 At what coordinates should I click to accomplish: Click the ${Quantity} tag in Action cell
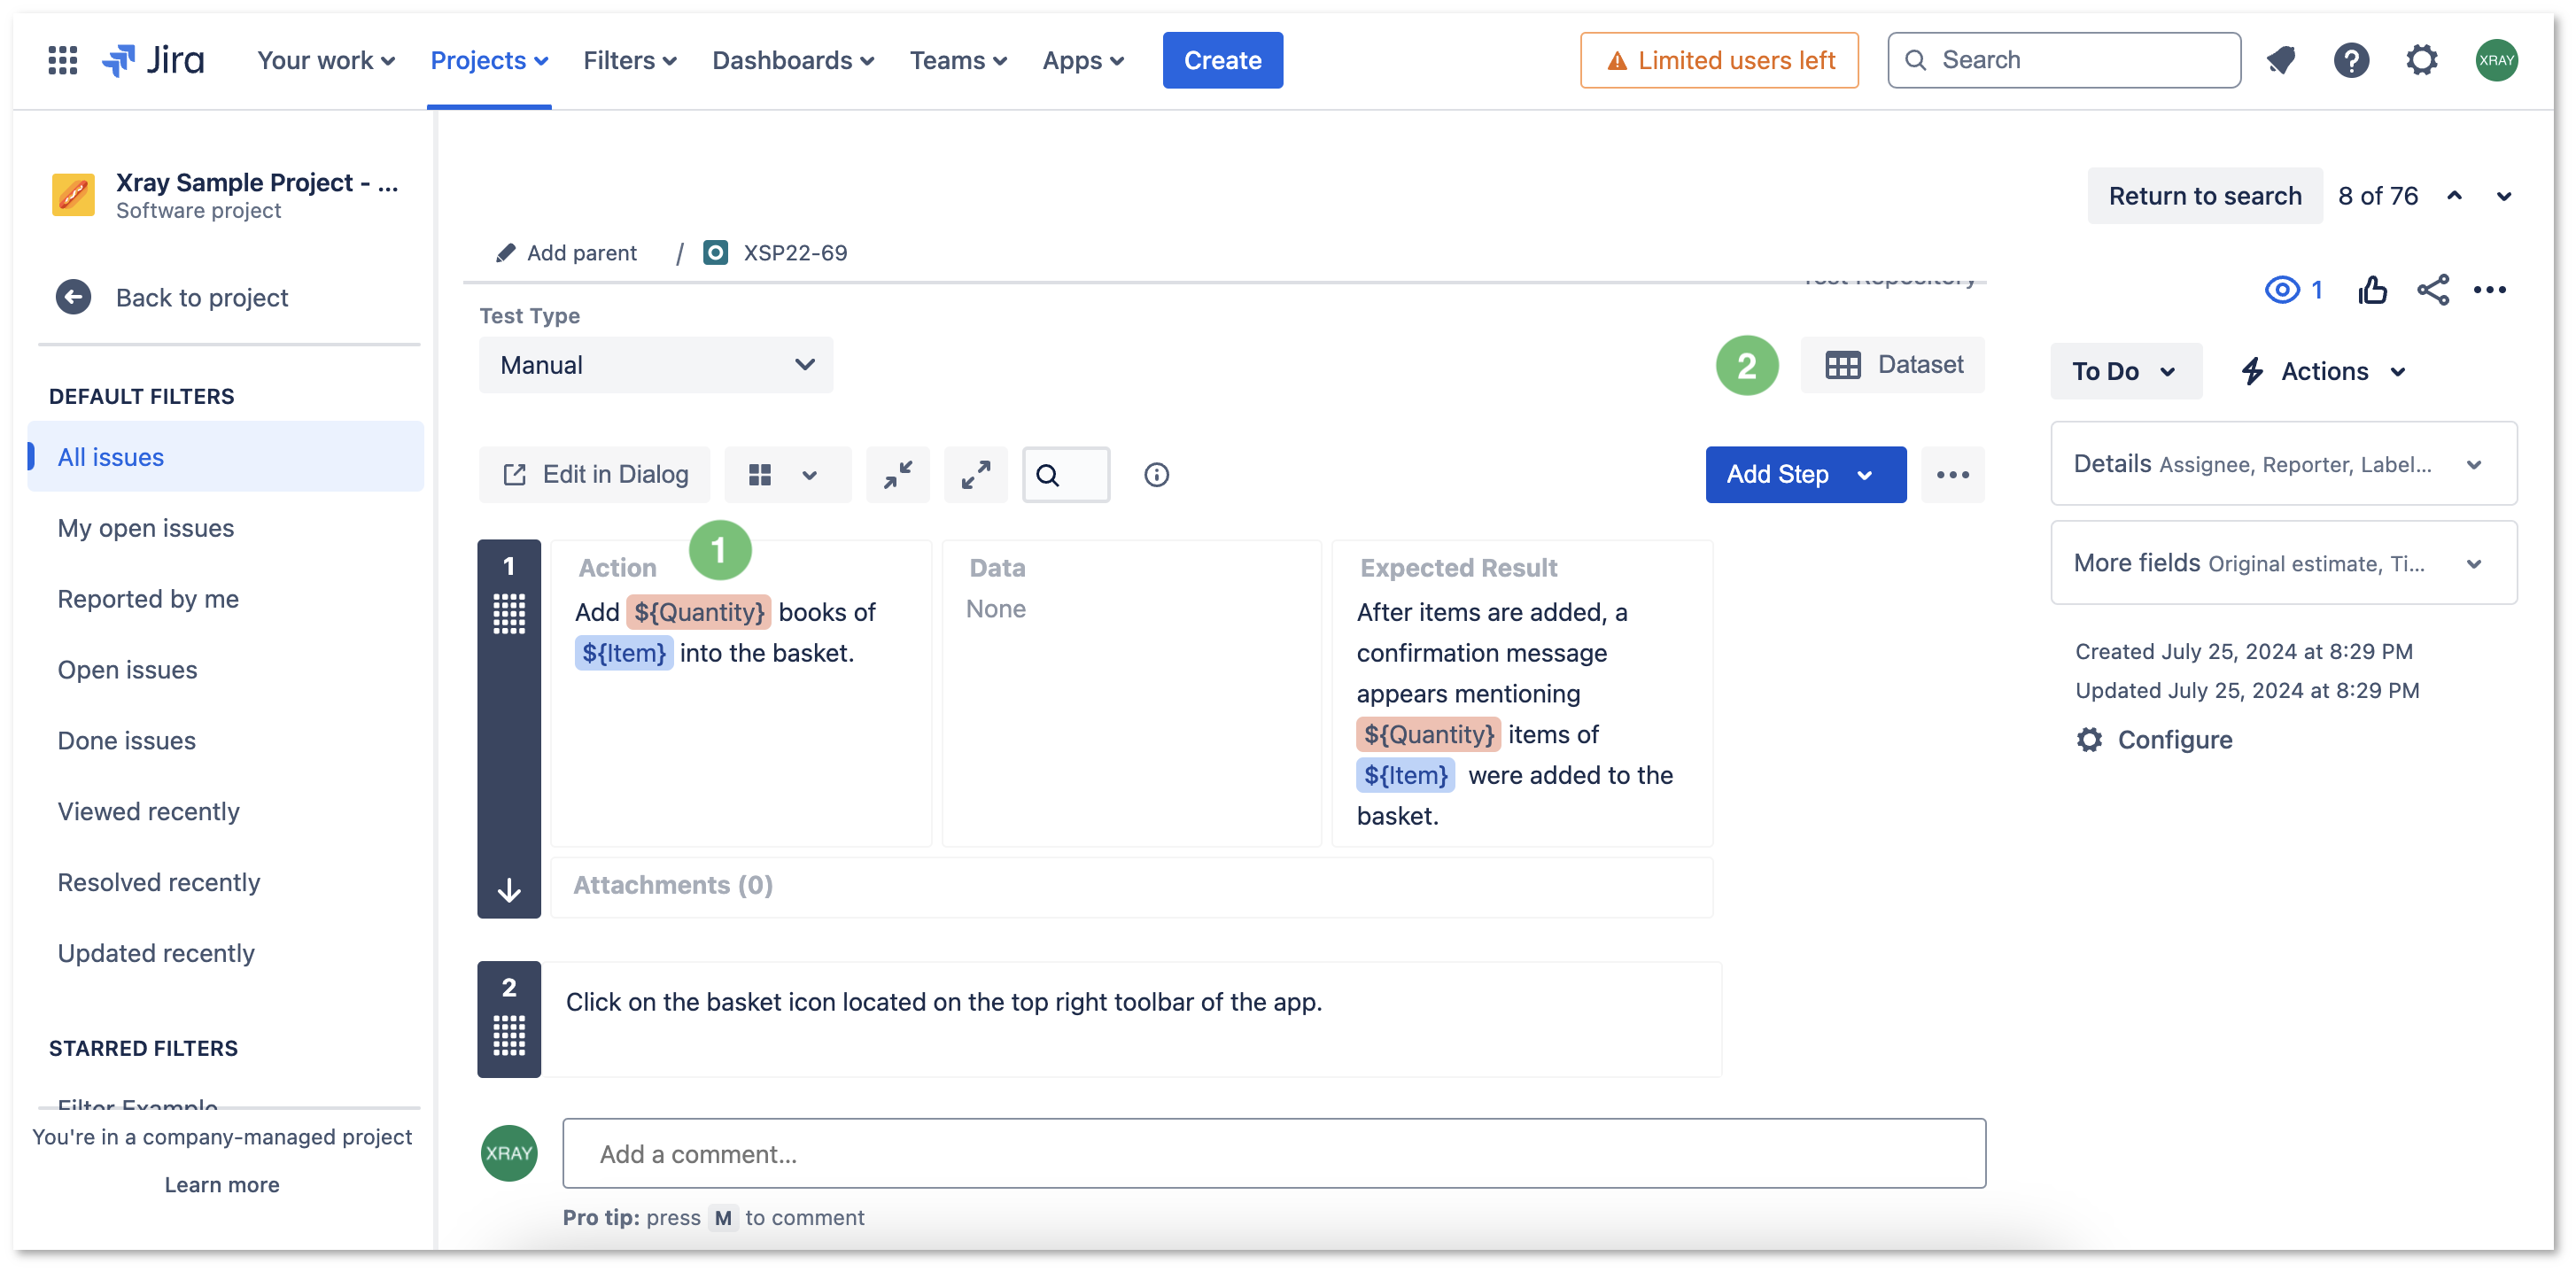tap(698, 612)
